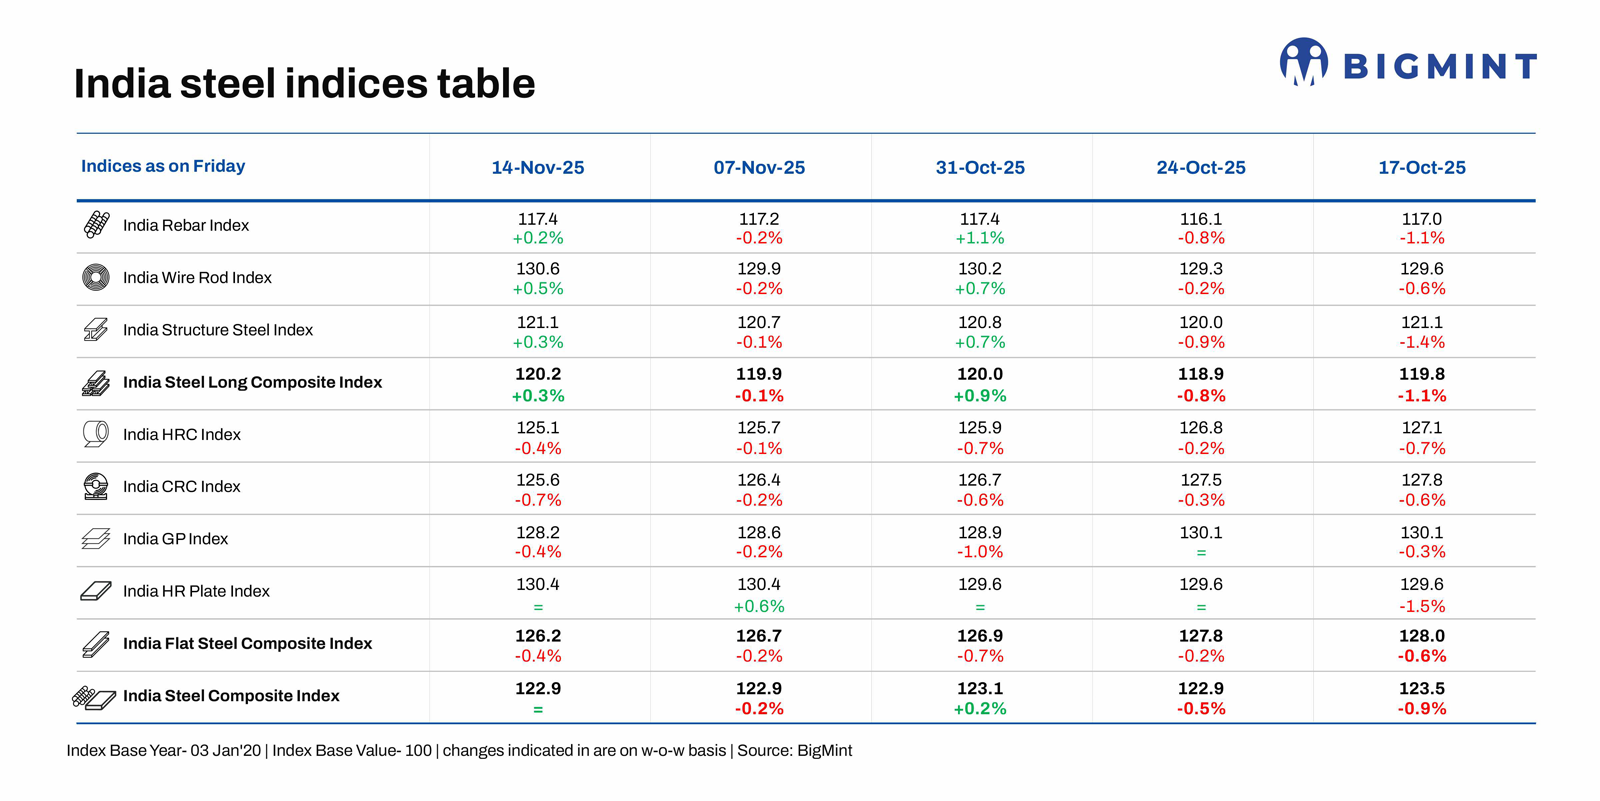Image resolution: width=1600 pixels, height=801 pixels.
Task: Click the Structure Steel Index icon
Action: (x=96, y=330)
